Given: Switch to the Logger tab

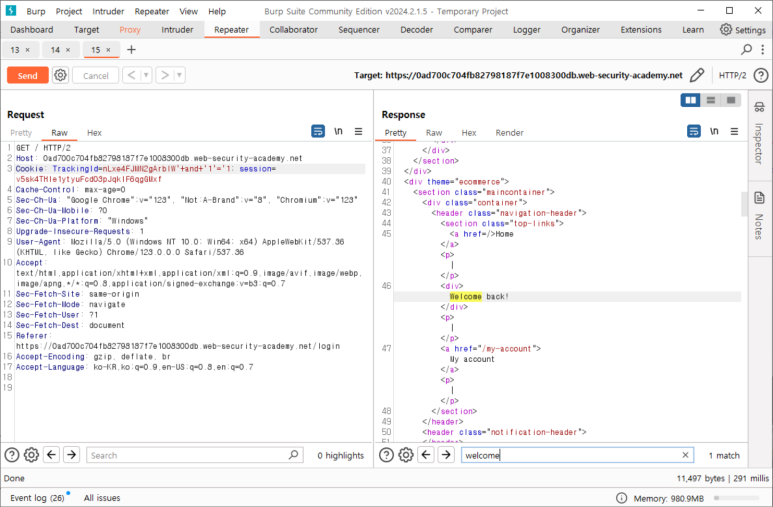Looking at the screenshot, I should point(527,30).
